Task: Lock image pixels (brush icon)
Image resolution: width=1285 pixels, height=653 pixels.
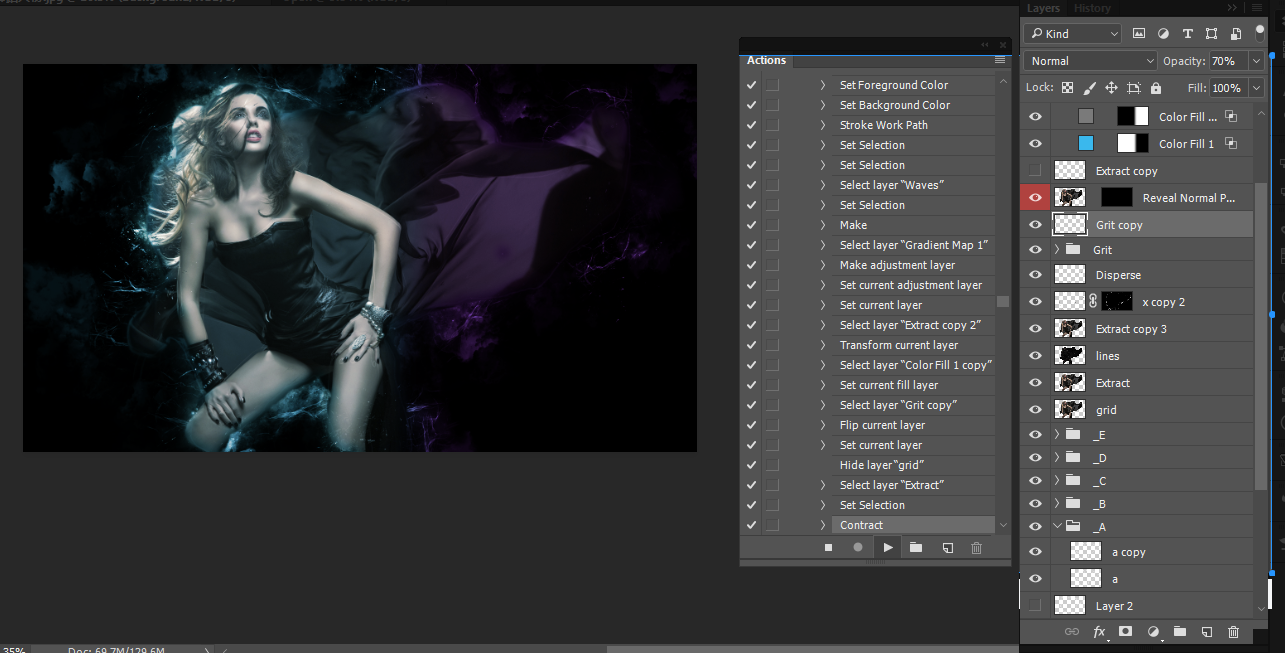Action: 1089,88
